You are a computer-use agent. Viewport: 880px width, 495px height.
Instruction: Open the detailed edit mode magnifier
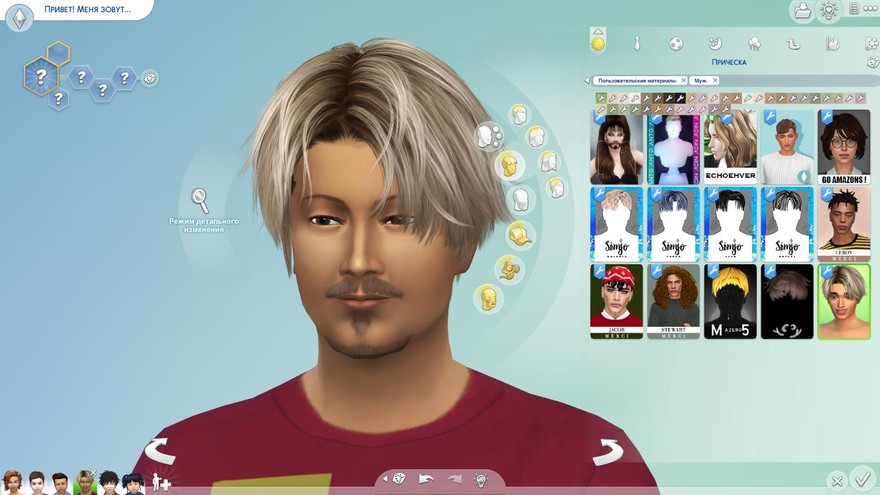[200, 198]
